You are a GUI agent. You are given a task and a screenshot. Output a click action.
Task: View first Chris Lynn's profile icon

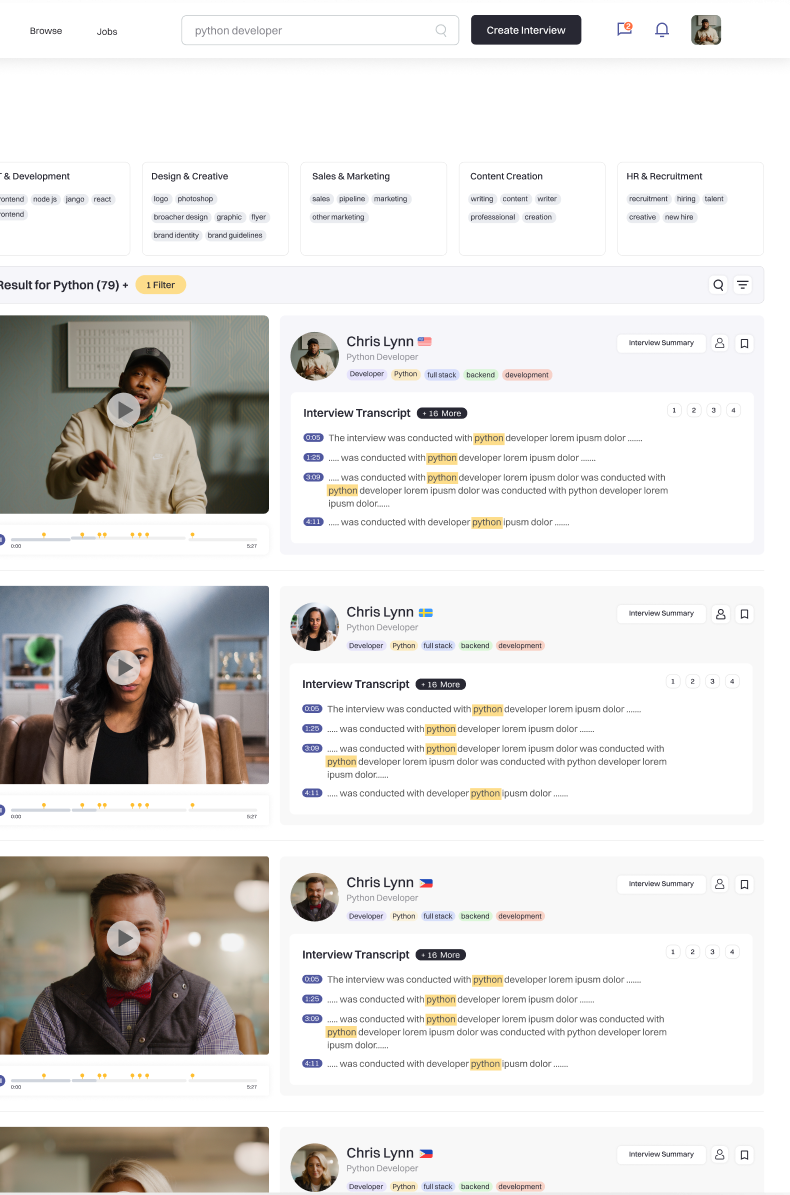tap(719, 343)
